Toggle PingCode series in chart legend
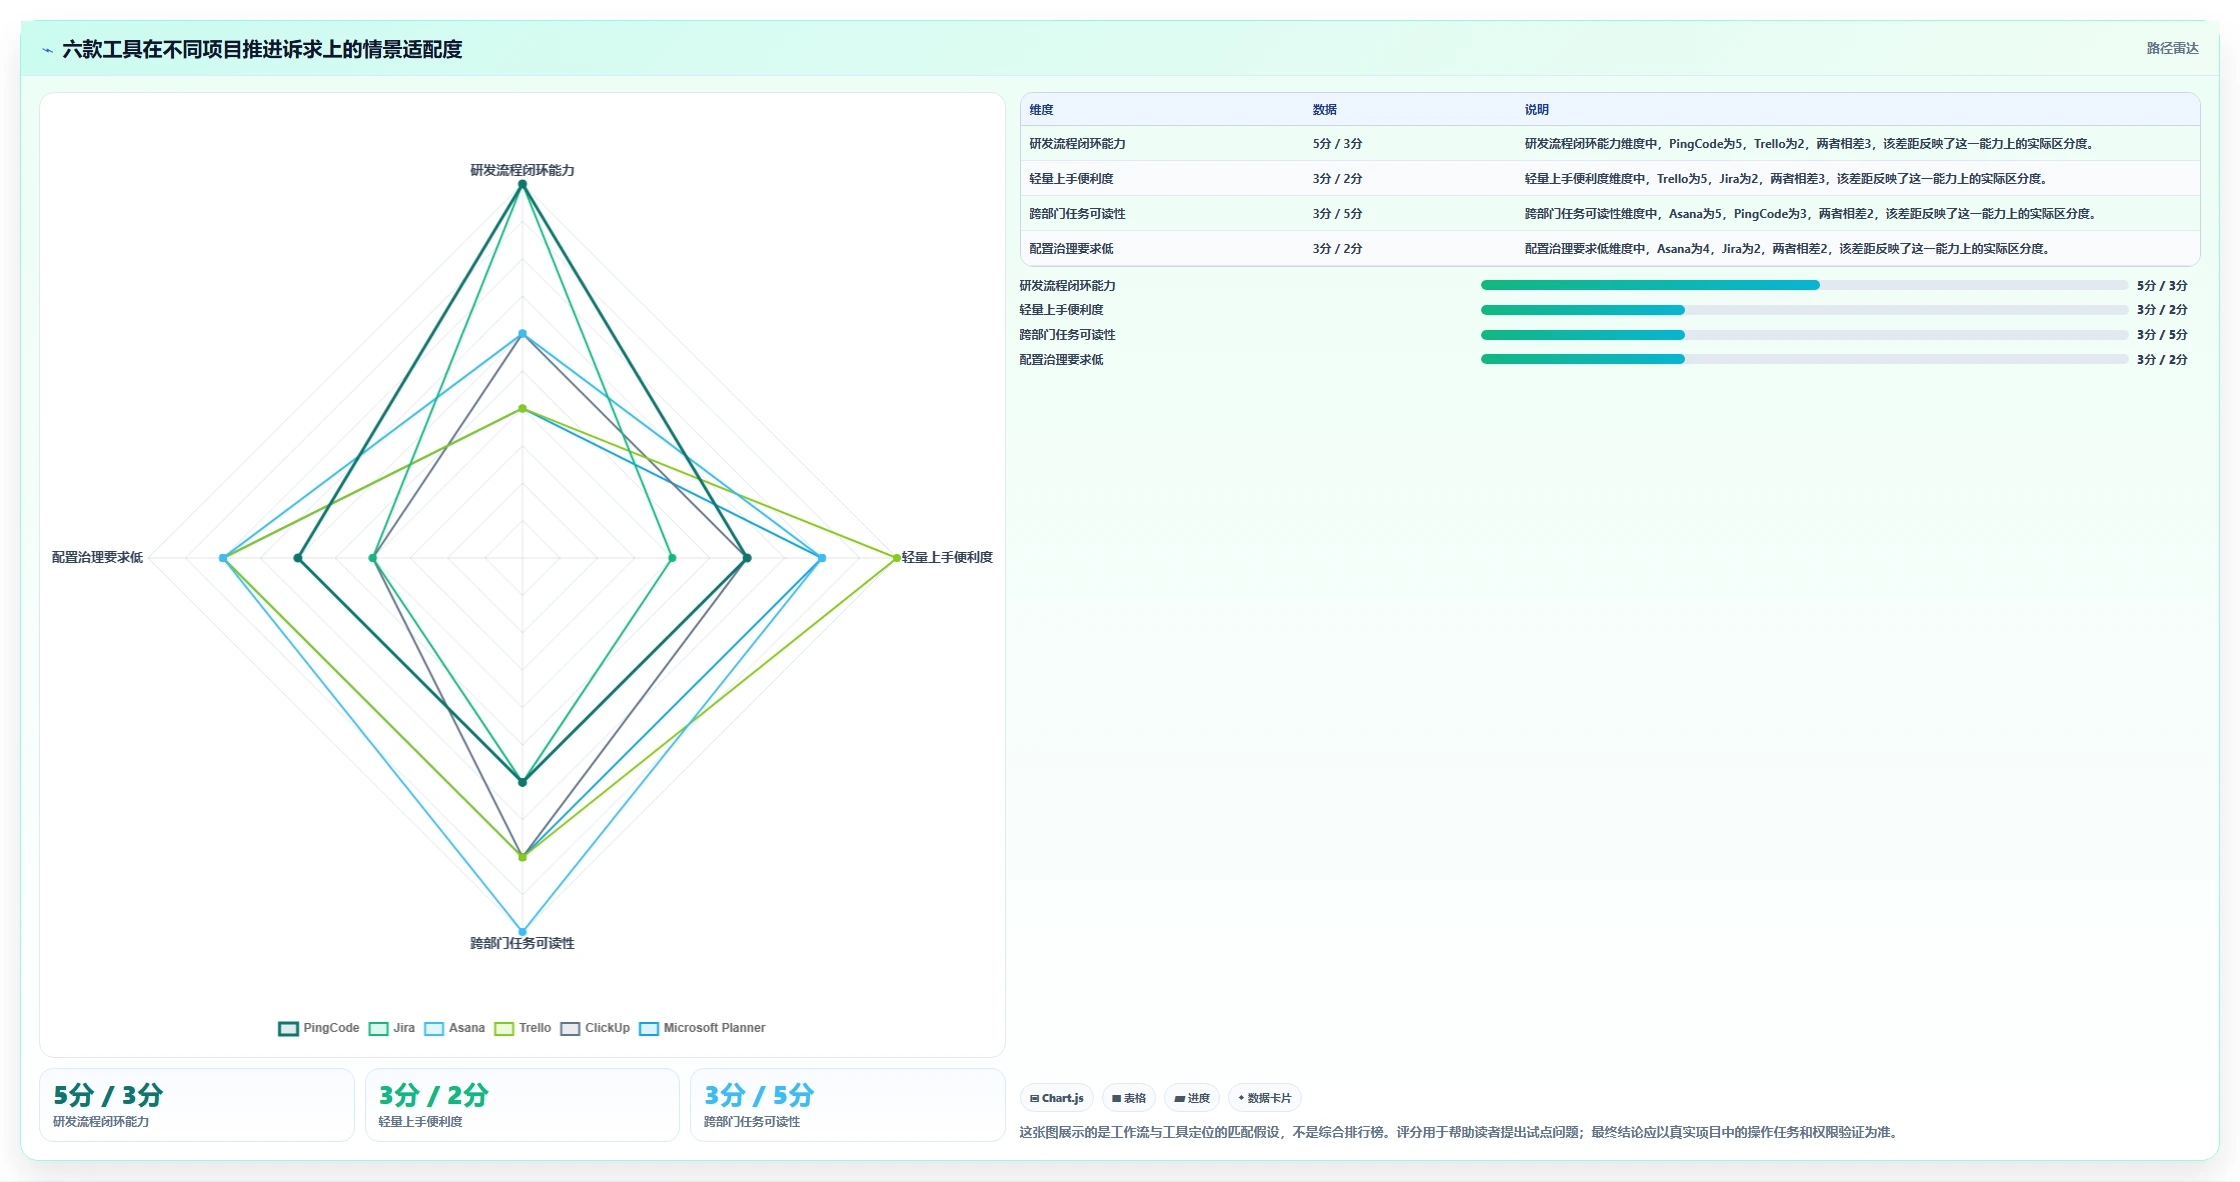 pos(319,1028)
